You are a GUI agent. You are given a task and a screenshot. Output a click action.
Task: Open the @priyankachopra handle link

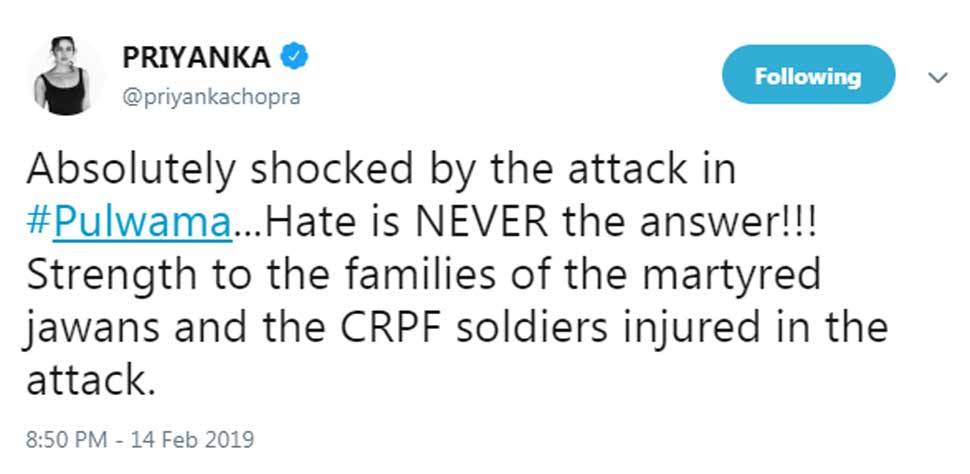point(211,97)
